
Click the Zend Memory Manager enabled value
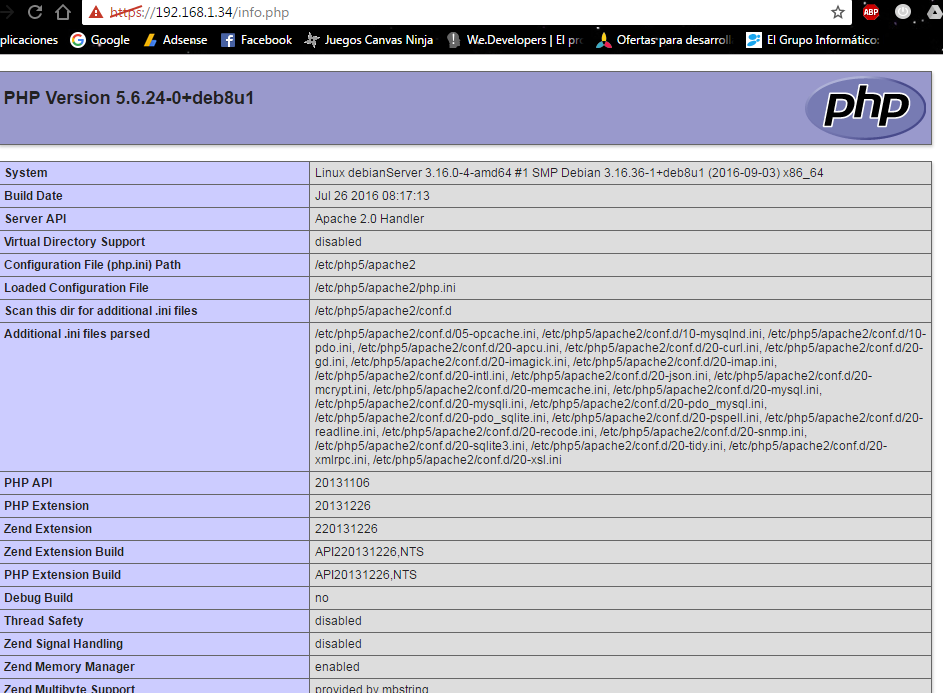tap(336, 667)
